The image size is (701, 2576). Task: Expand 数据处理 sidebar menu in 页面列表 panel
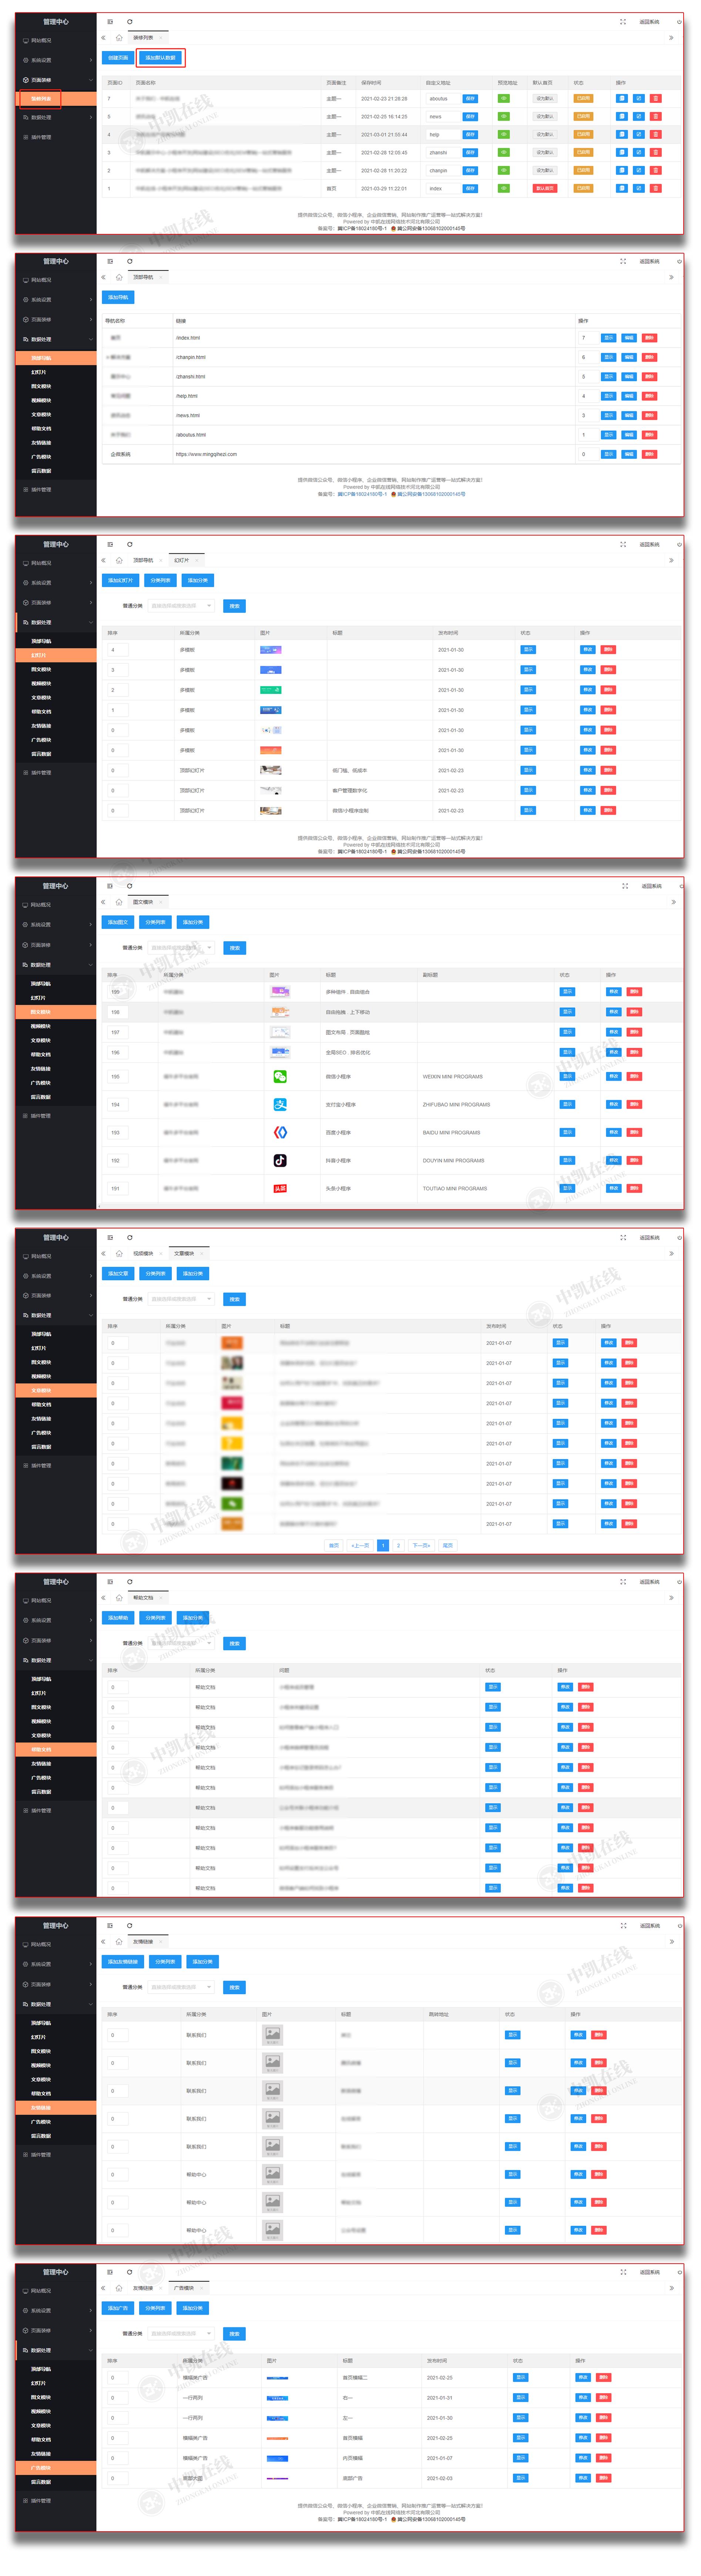tap(56, 118)
